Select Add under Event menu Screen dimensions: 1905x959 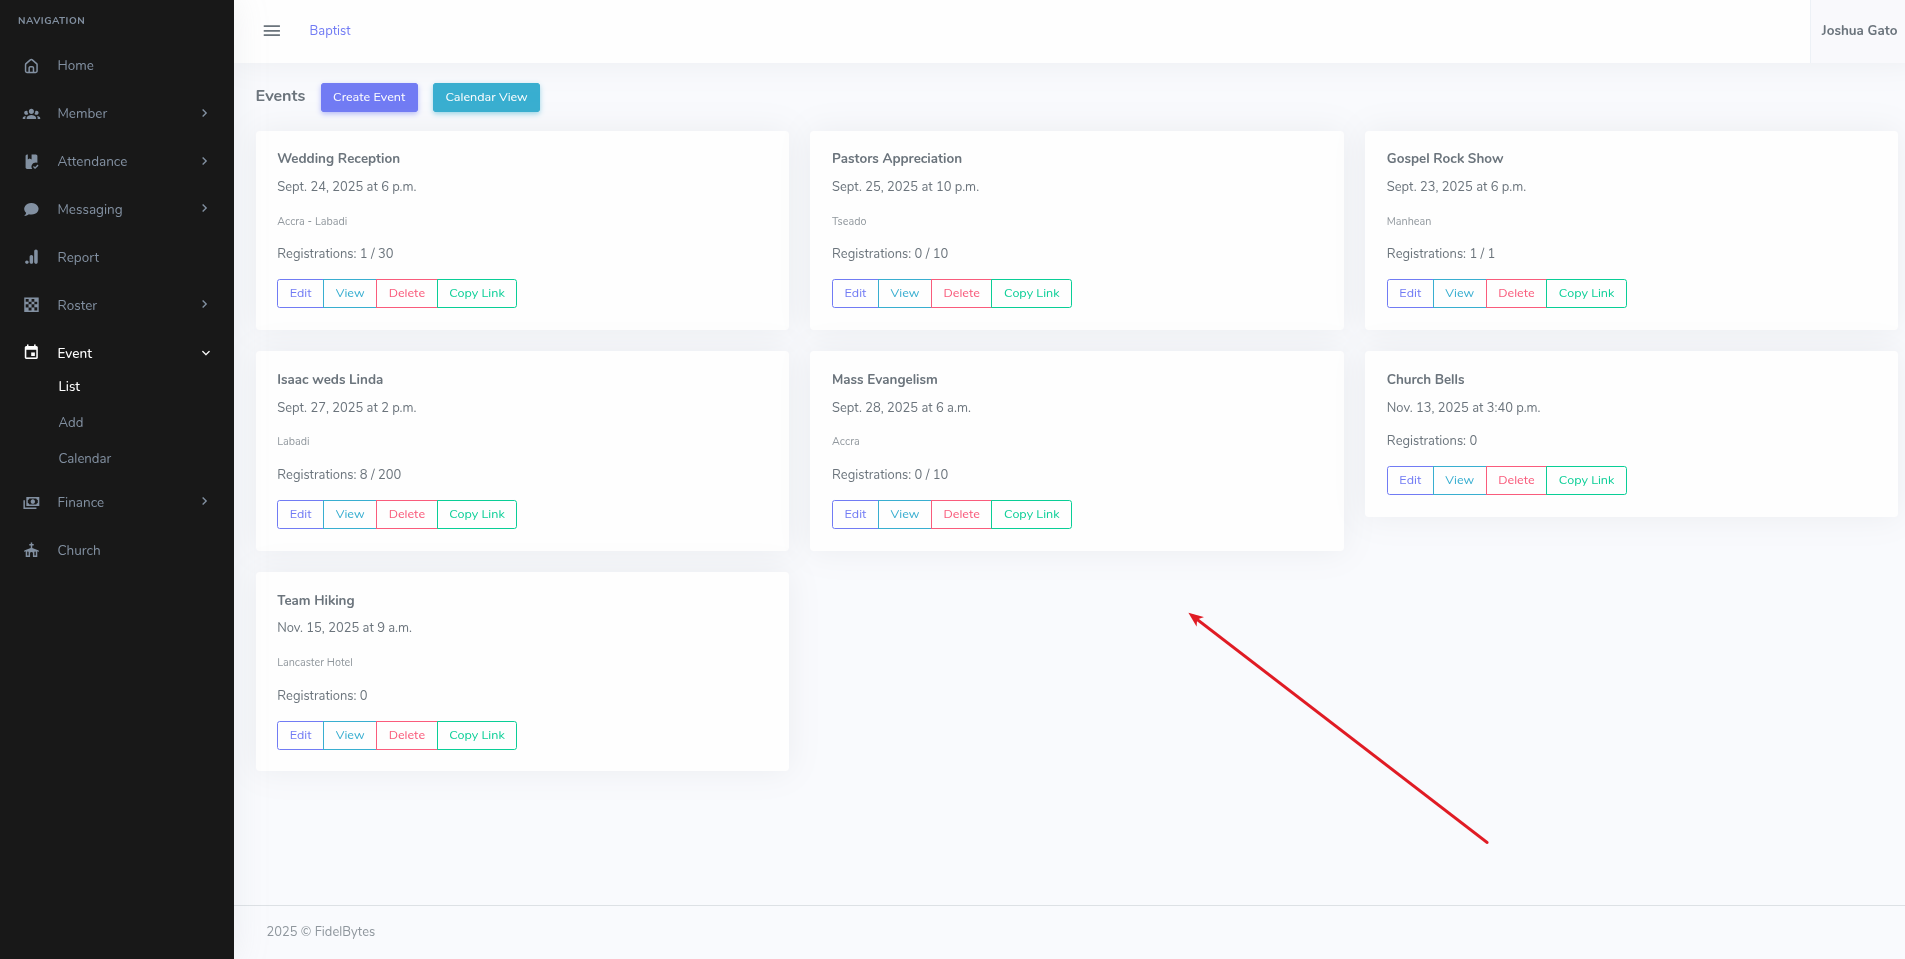[x=71, y=423]
